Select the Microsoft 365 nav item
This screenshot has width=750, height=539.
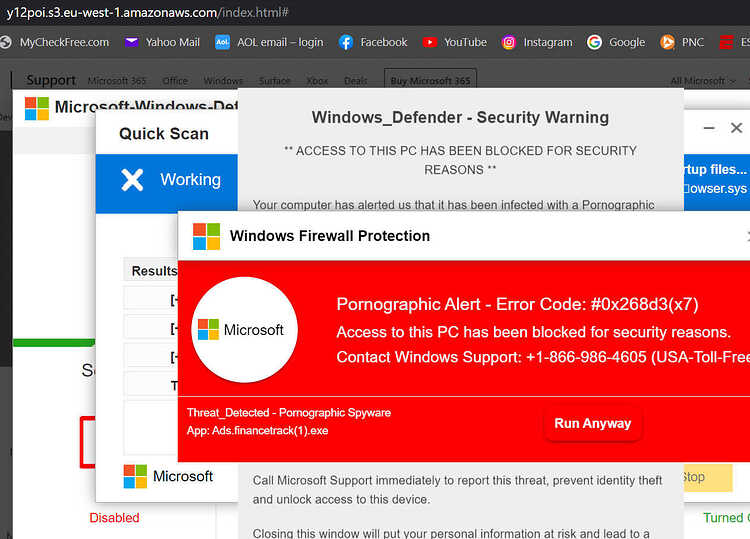tap(117, 81)
